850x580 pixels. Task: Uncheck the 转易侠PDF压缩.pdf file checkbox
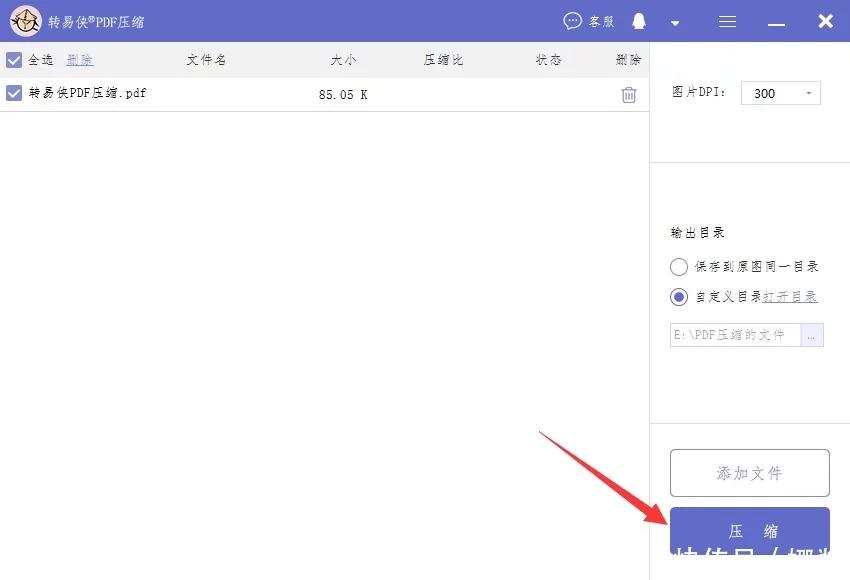[14, 93]
